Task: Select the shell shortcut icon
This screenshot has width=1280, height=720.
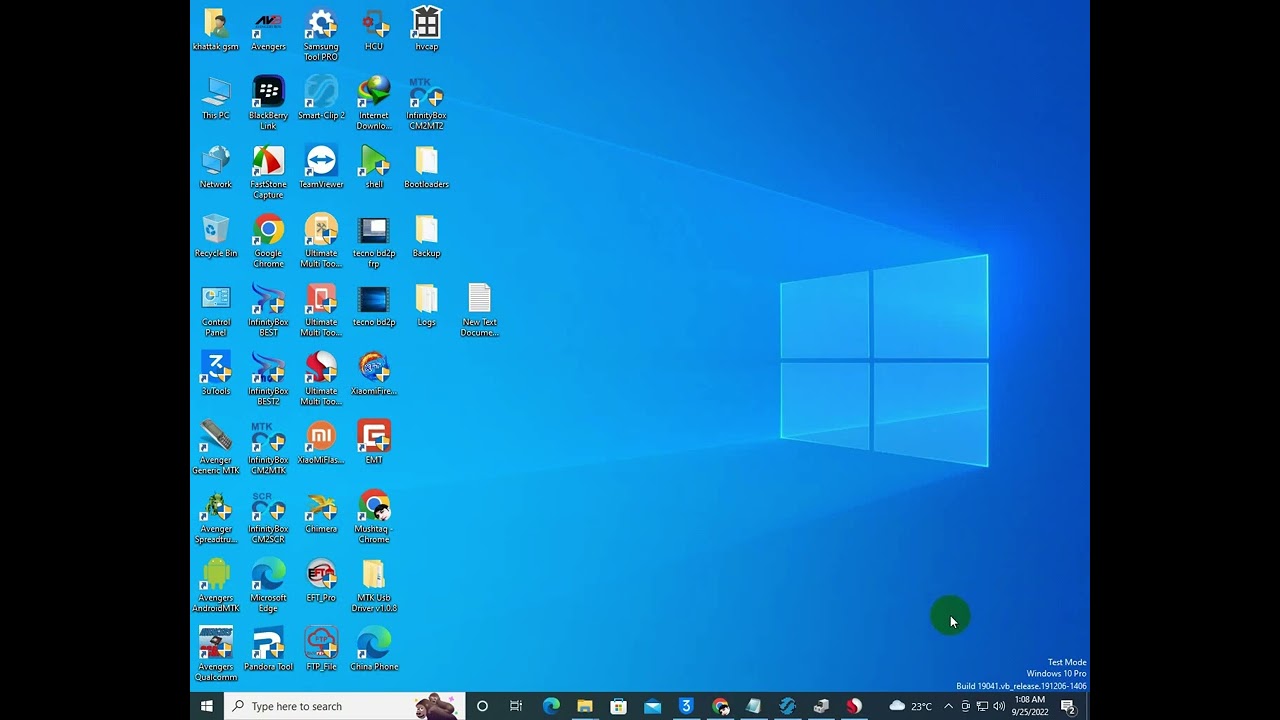Action: pos(374,167)
